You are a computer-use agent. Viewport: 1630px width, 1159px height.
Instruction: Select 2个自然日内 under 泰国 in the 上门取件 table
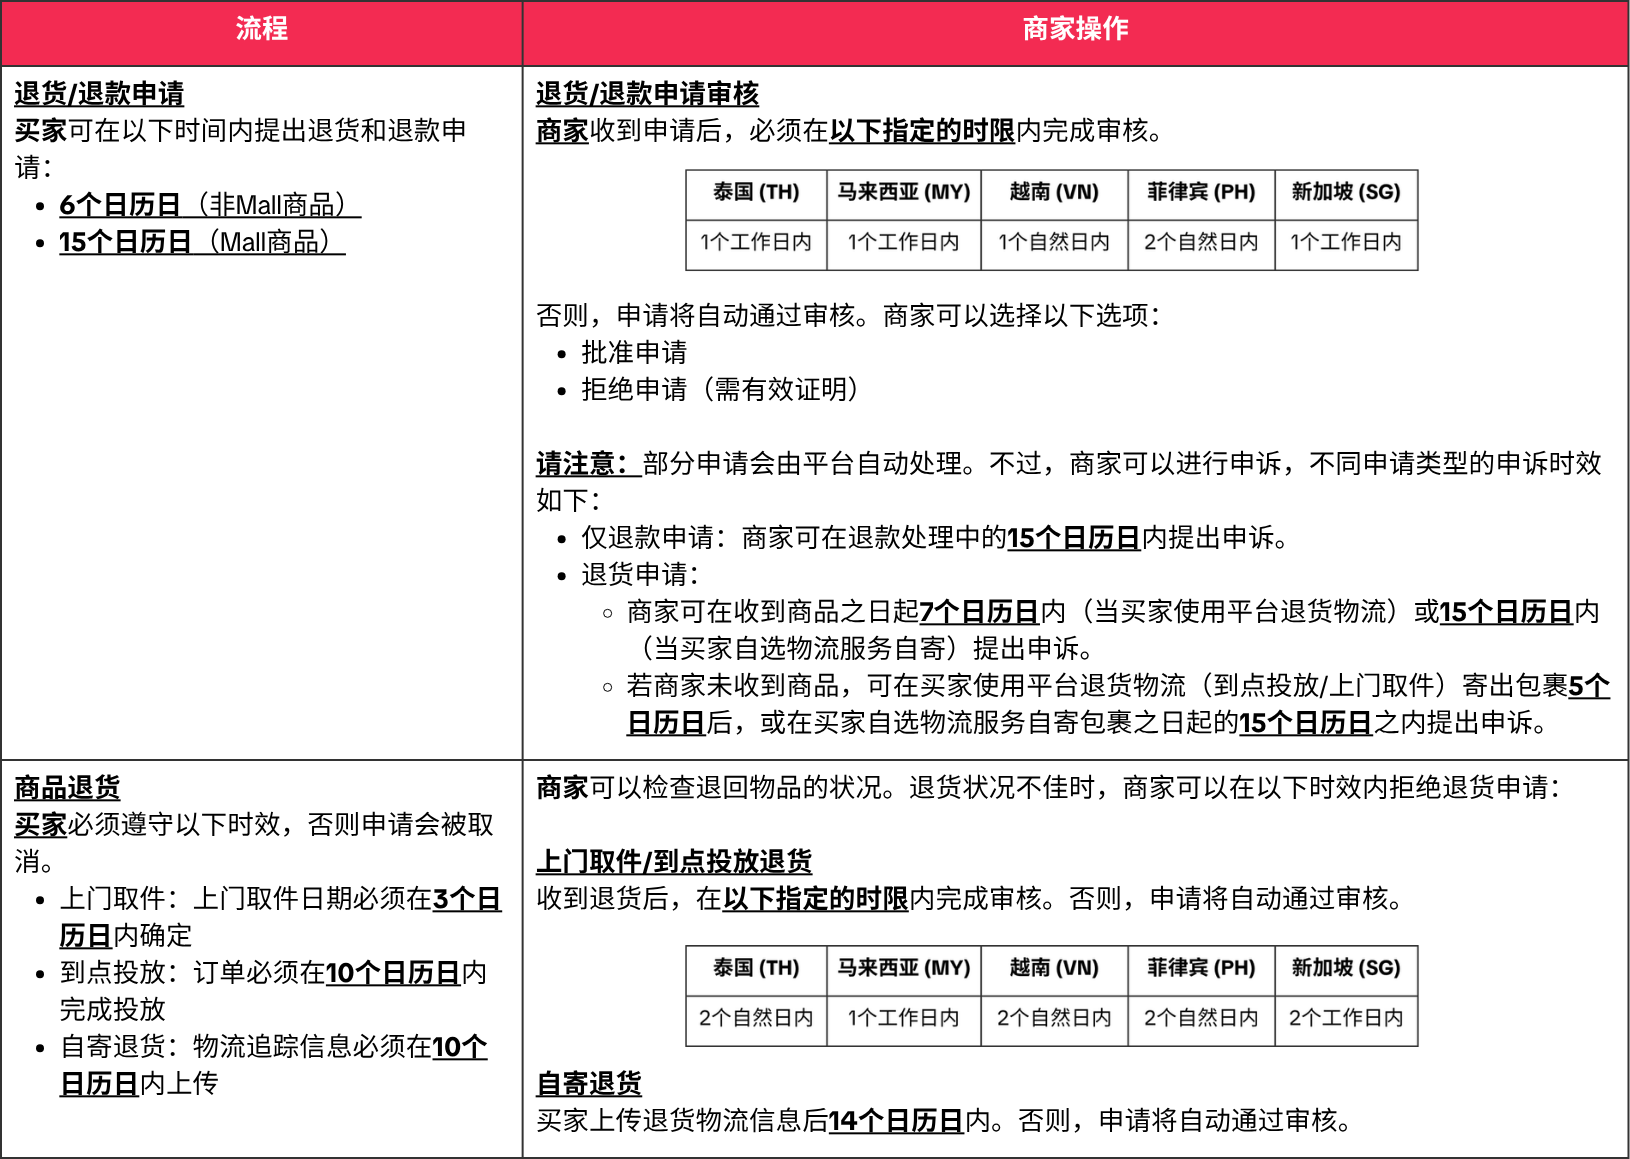click(x=756, y=1019)
